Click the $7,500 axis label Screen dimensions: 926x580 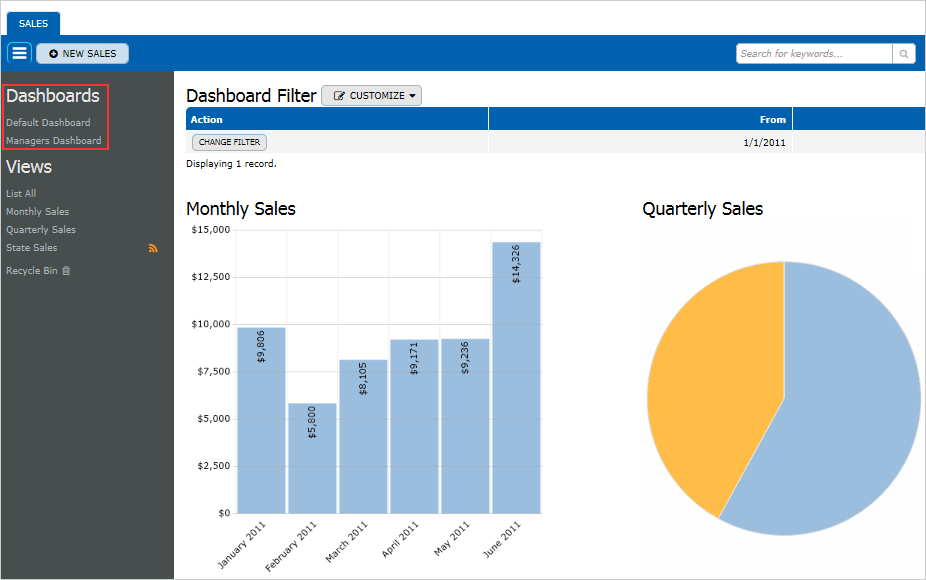(214, 372)
